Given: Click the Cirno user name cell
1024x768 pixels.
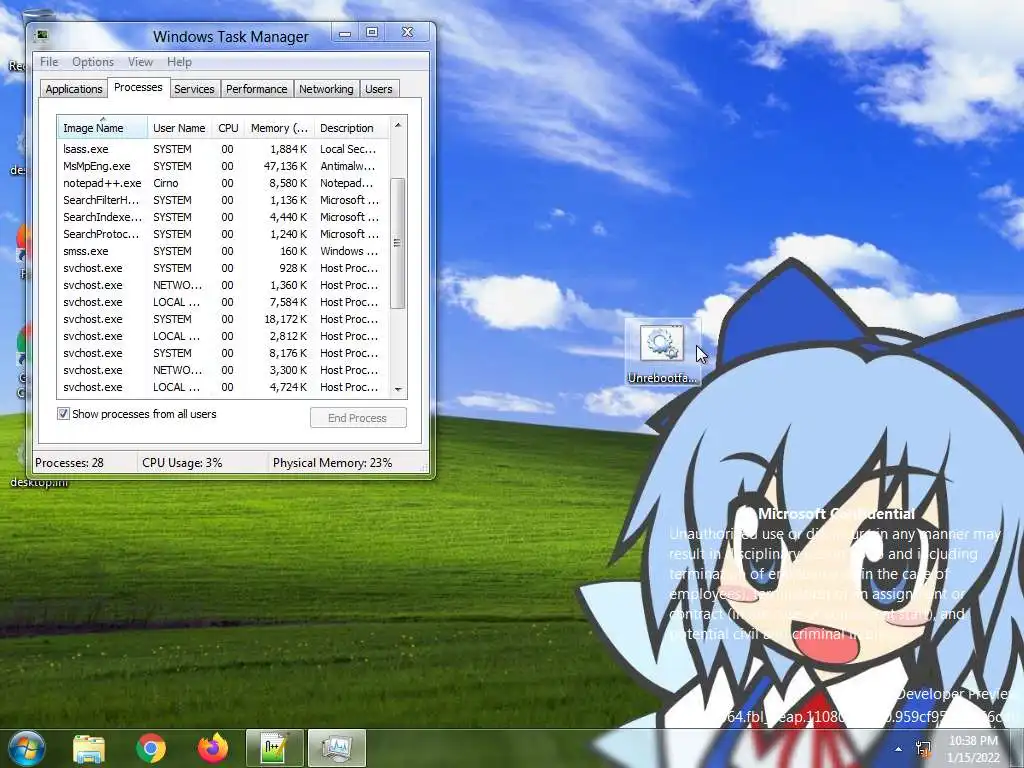Looking at the screenshot, I should coord(166,183).
